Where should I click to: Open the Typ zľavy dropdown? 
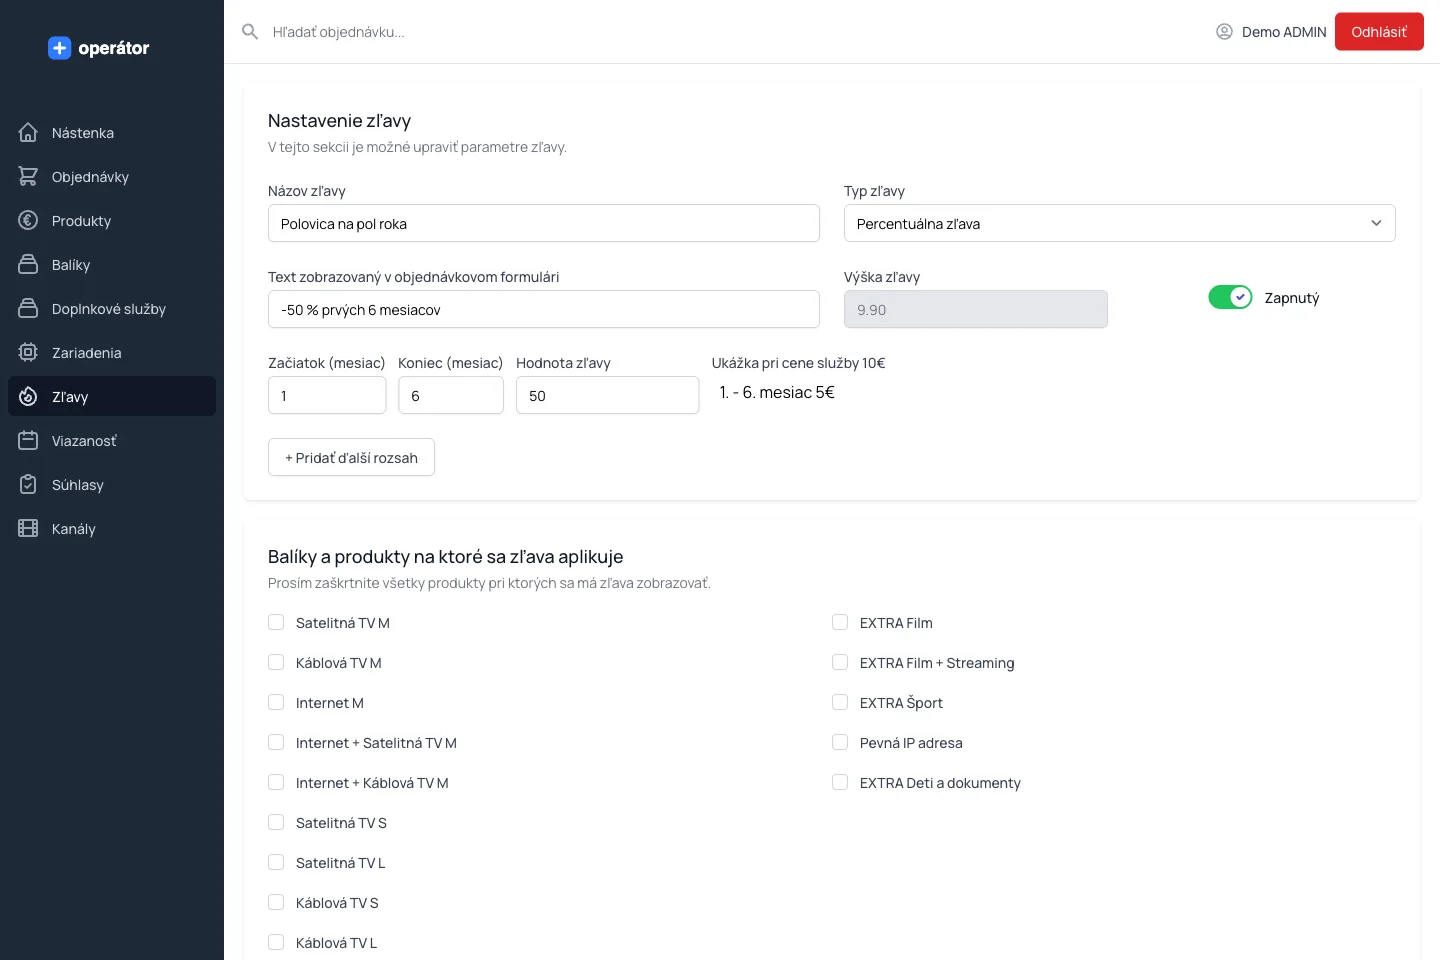[x=1120, y=223]
